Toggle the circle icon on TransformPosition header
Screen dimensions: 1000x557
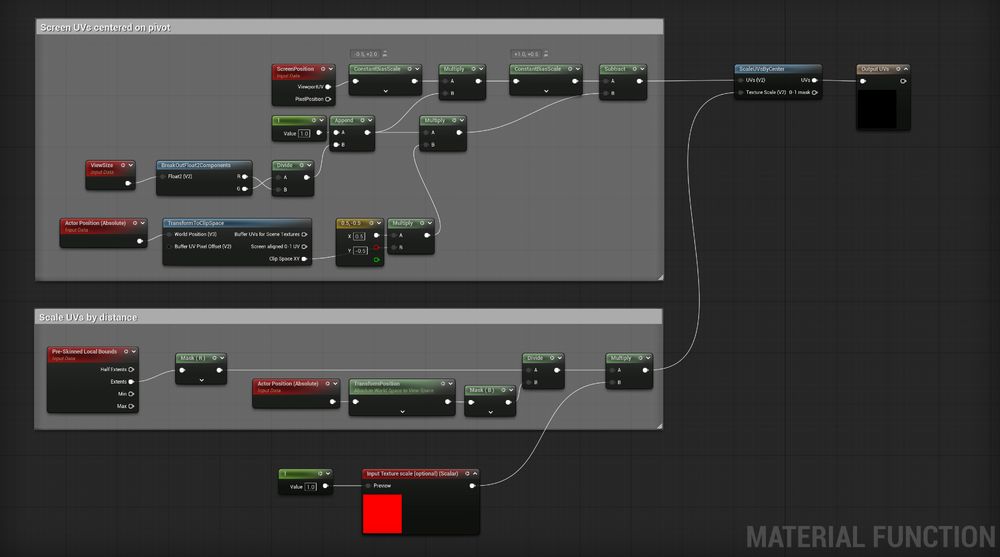443,384
